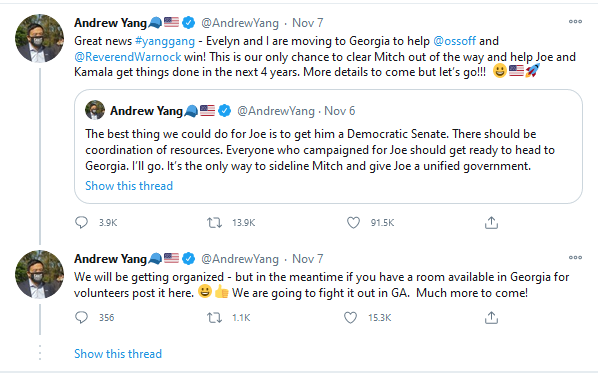The image size is (598, 373).
Task: Visit the @ossoff profile mention
Action: (x=455, y=41)
